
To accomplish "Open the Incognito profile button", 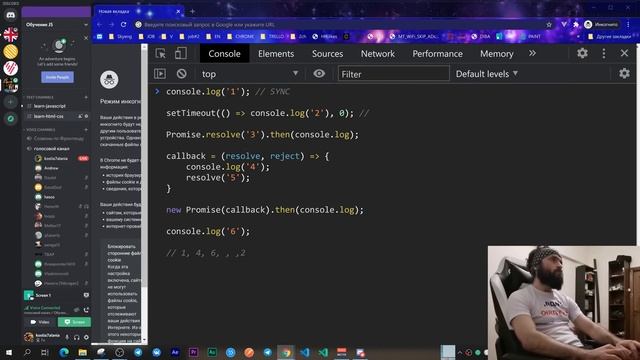I will point(601,25).
